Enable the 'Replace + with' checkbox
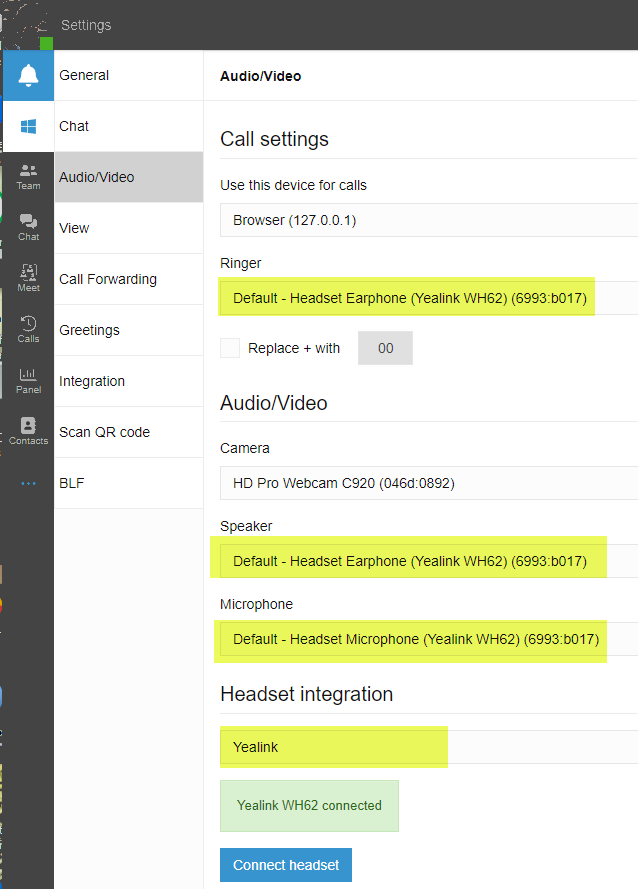638x889 pixels. pyautogui.click(x=230, y=348)
